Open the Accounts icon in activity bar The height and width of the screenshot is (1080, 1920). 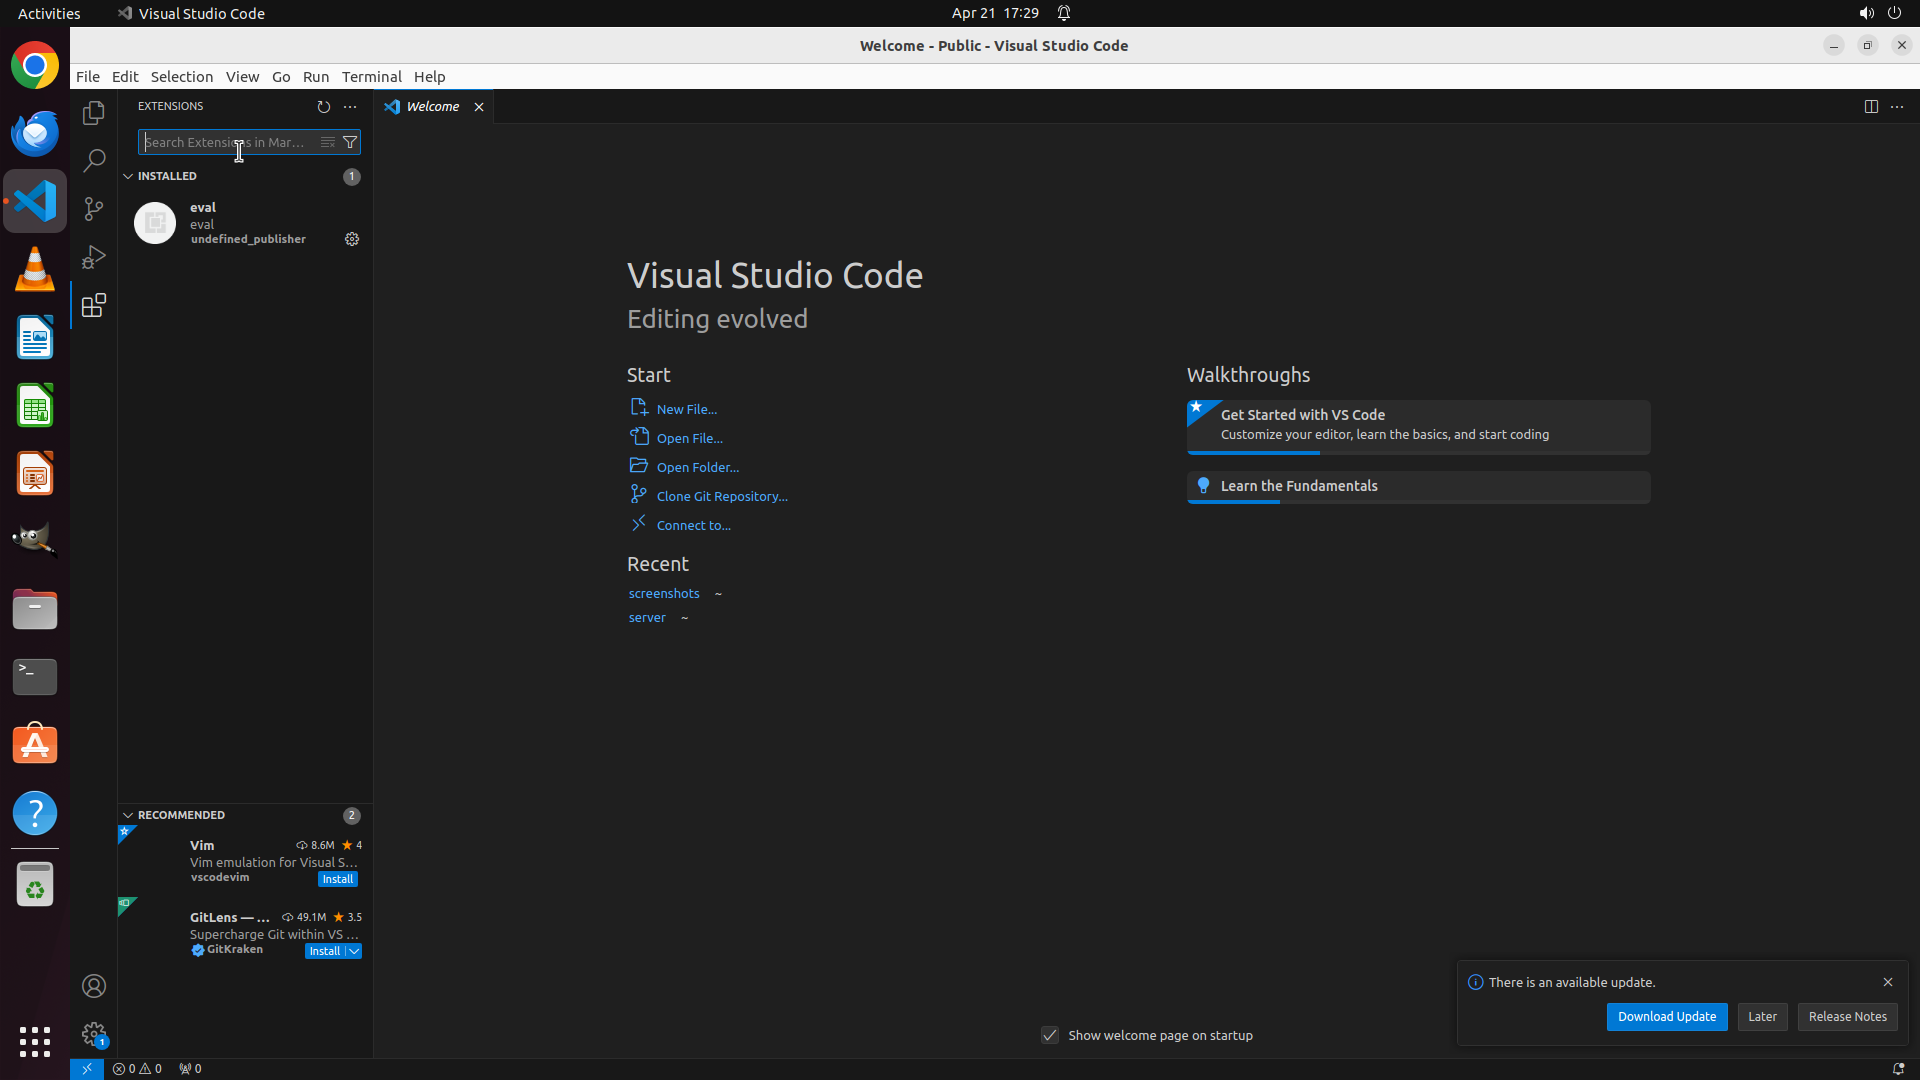[x=93, y=986]
